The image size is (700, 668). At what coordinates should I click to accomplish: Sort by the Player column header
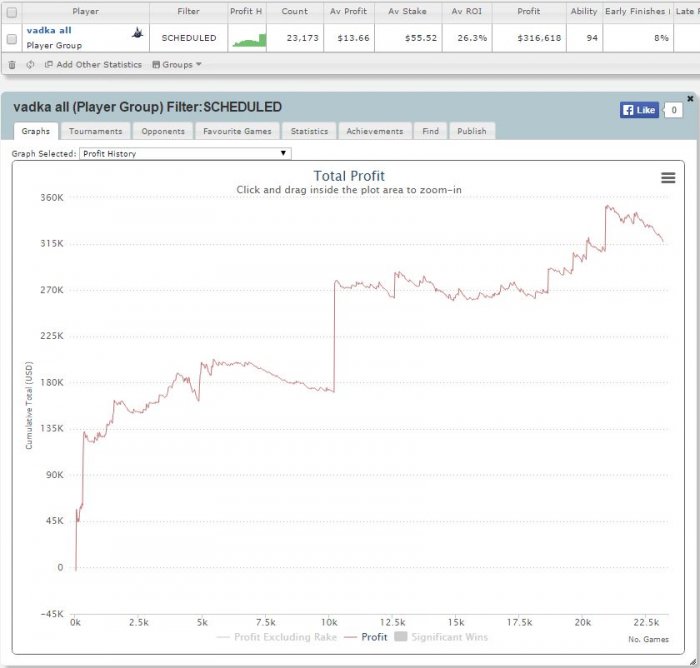click(x=86, y=12)
